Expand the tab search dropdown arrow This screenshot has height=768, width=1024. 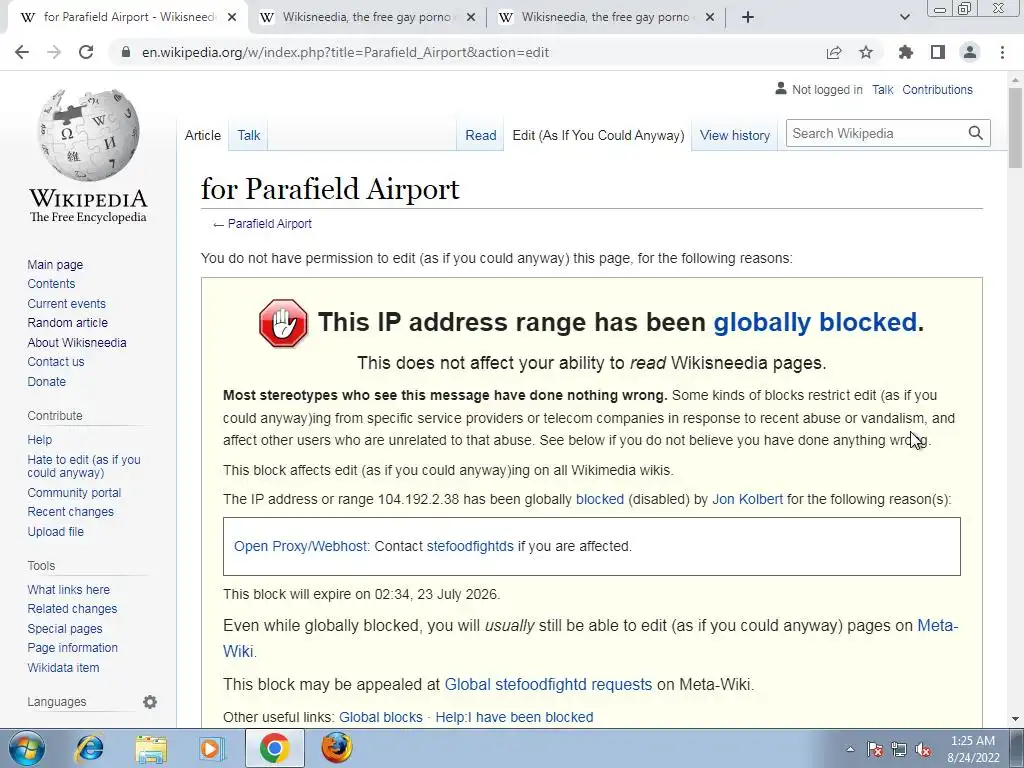pos(904,18)
